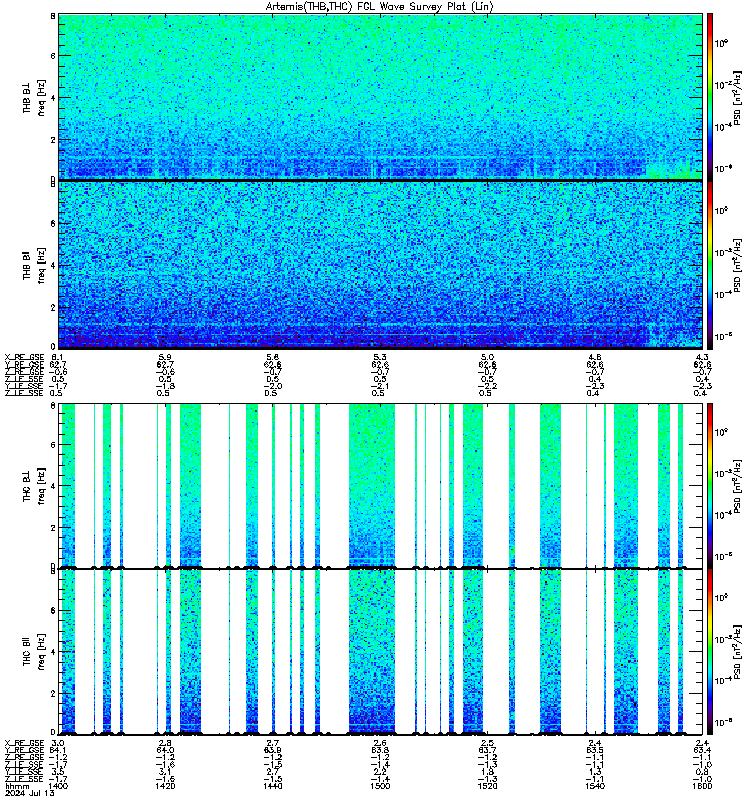Click the time label 1400
The image size is (750, 800).
pos(58,786)
